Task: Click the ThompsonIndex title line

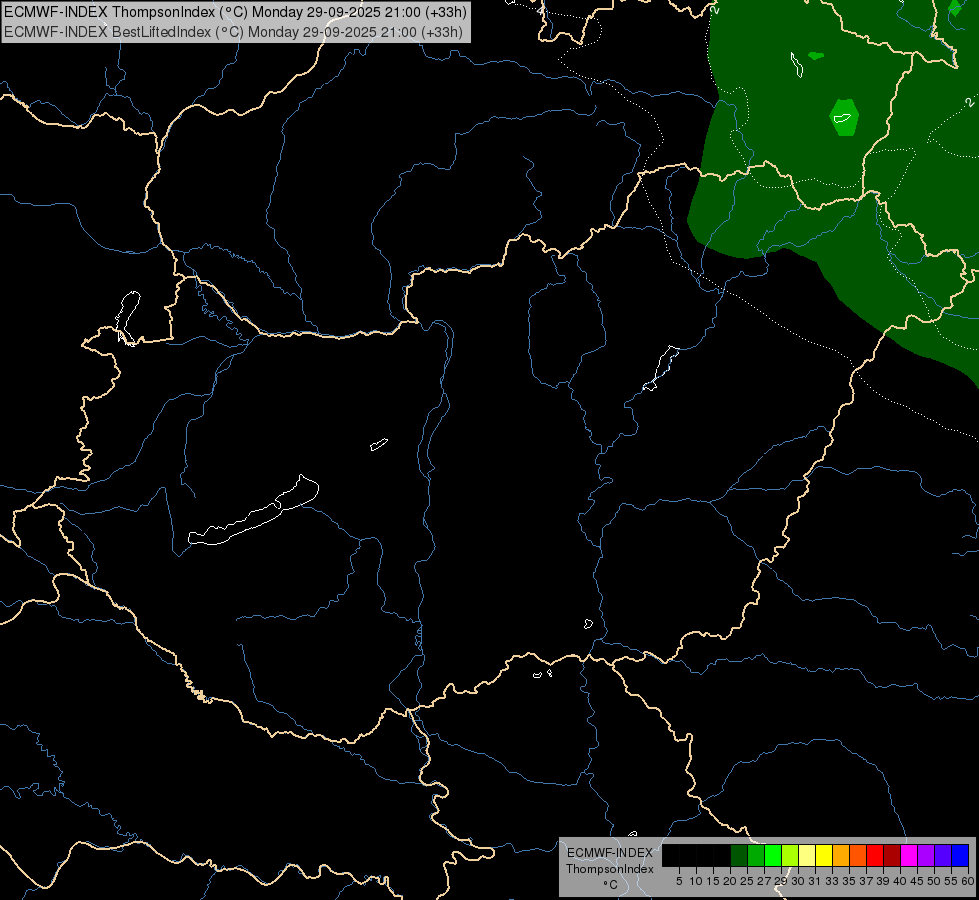Action: point(235,12)
